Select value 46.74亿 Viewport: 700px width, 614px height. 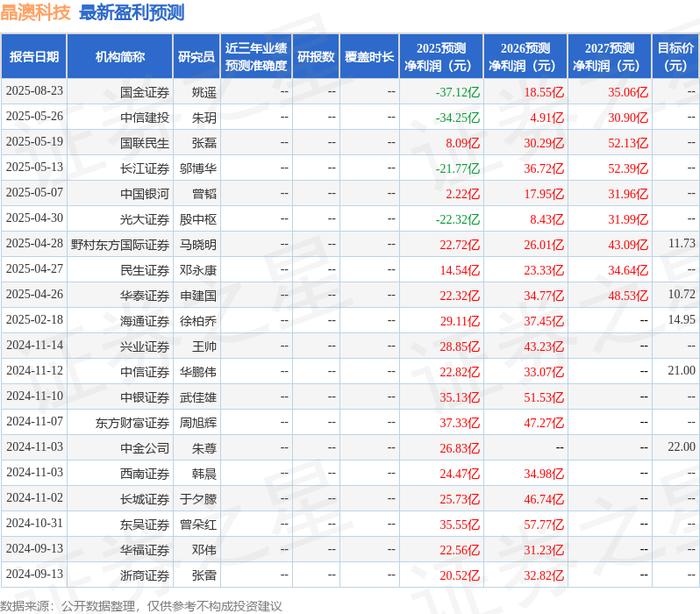point(544,500)
